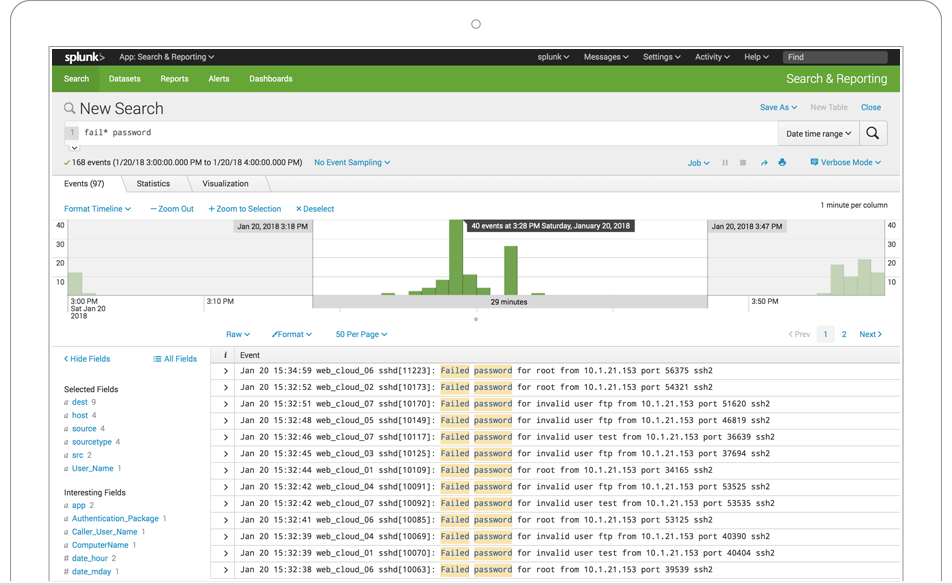Select the Authentication_Package field
This screenshot has height=585, width=952.
click(x=115, y=519)
